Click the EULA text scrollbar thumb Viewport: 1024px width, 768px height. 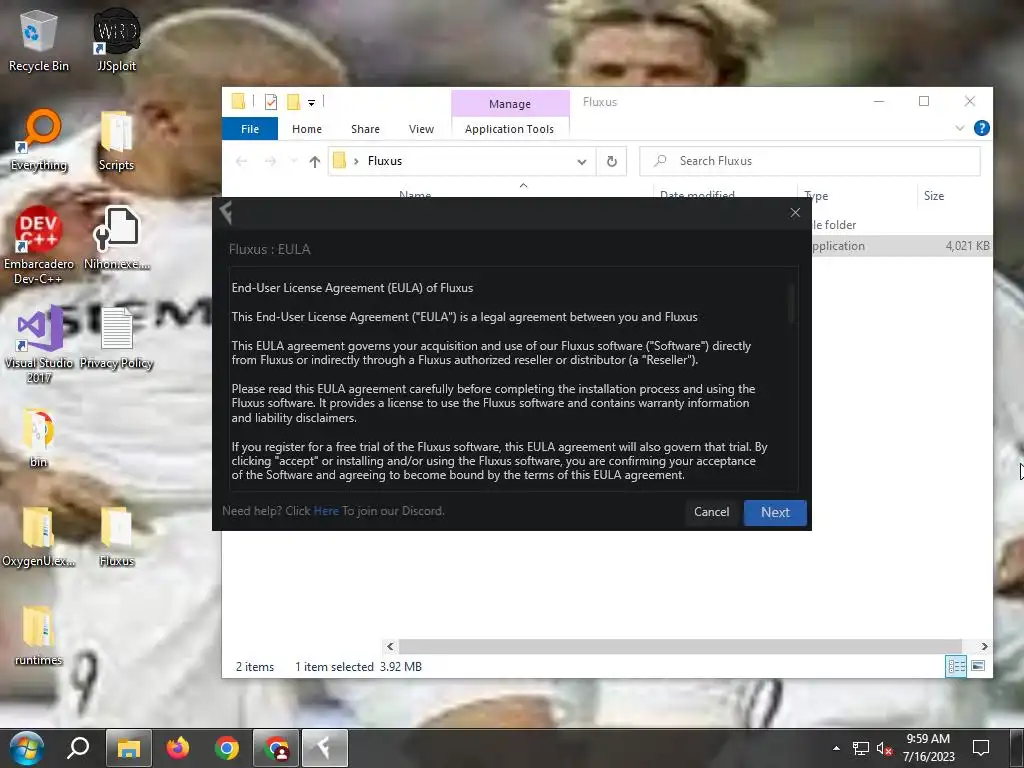pos(791,303)
